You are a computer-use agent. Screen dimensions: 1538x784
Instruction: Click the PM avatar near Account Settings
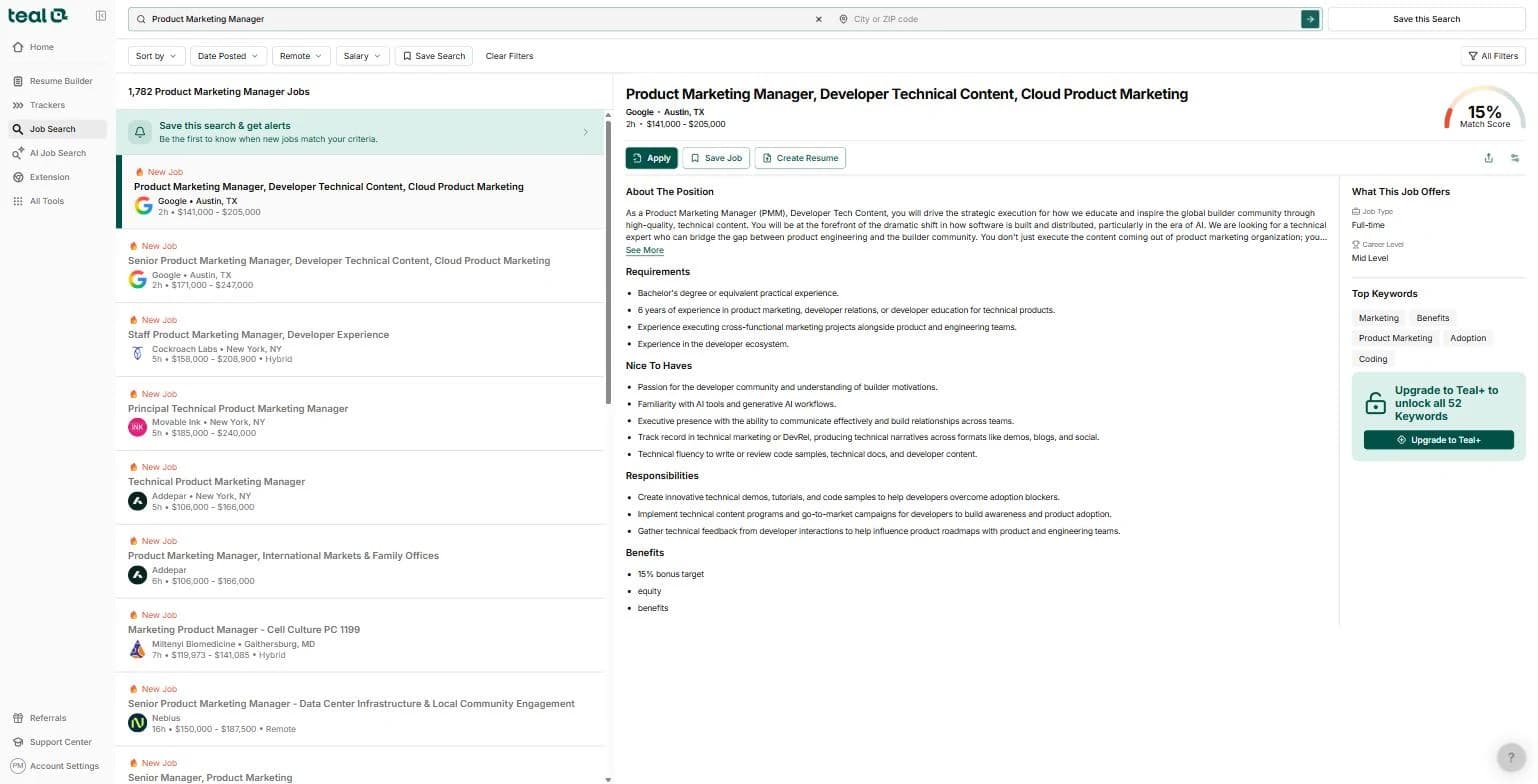tap(17, 766)
